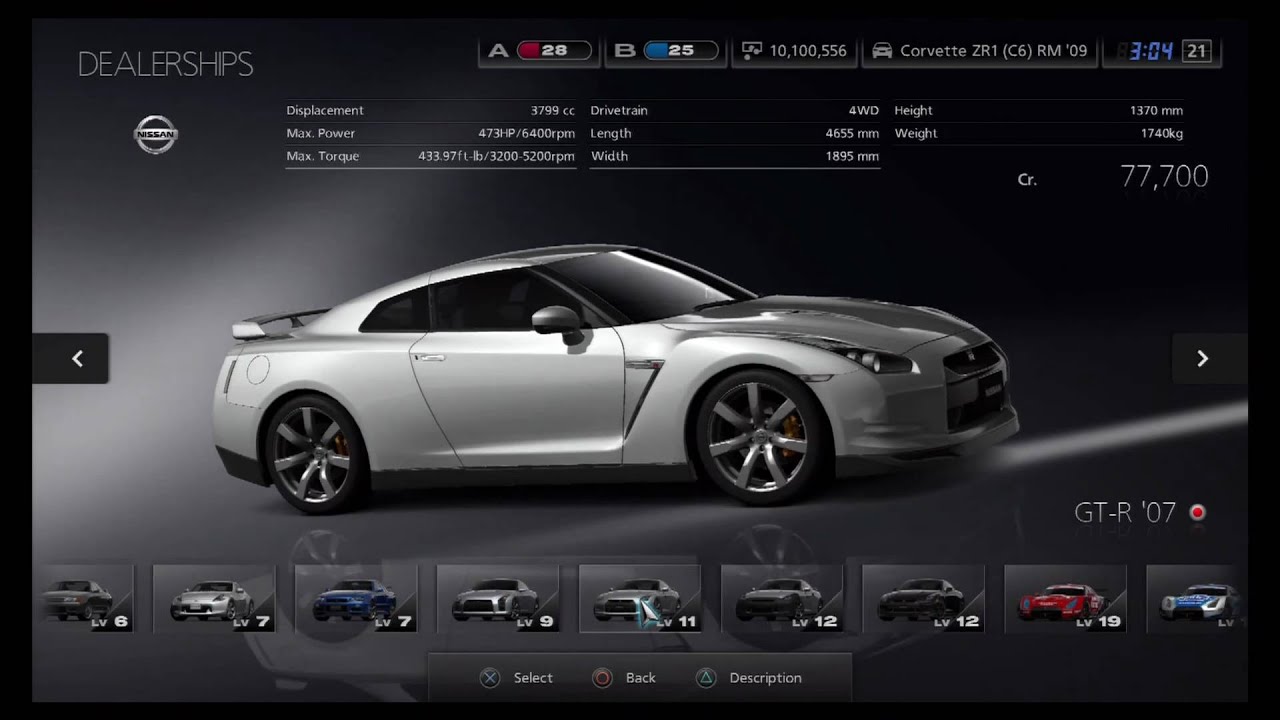The height and width of the screenshot is (720, 1280).
Task: Click the Length value 4655 mm
Action: pyautogui.click(x=853, y=133)
